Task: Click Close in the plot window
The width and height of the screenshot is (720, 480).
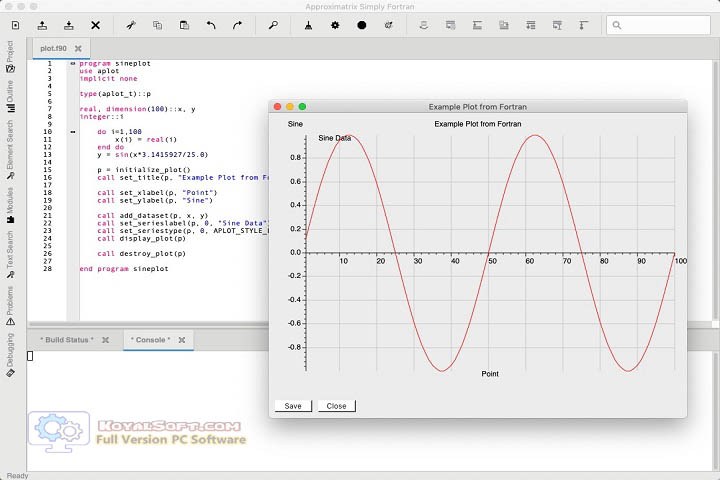Action: click(x=337, y=406)
